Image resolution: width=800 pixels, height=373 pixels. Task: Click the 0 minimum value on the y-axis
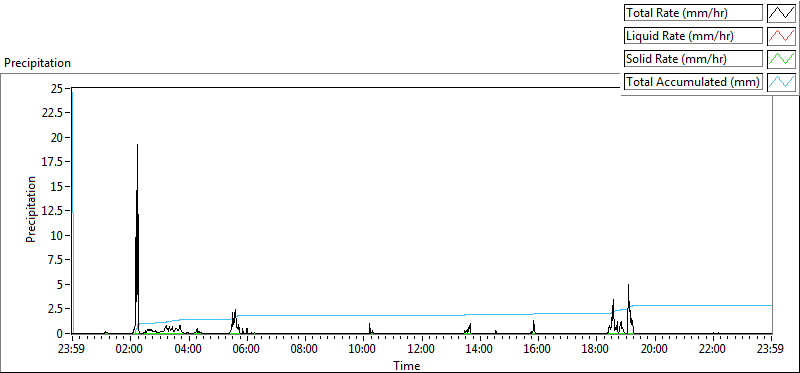(x=61, y=333)
